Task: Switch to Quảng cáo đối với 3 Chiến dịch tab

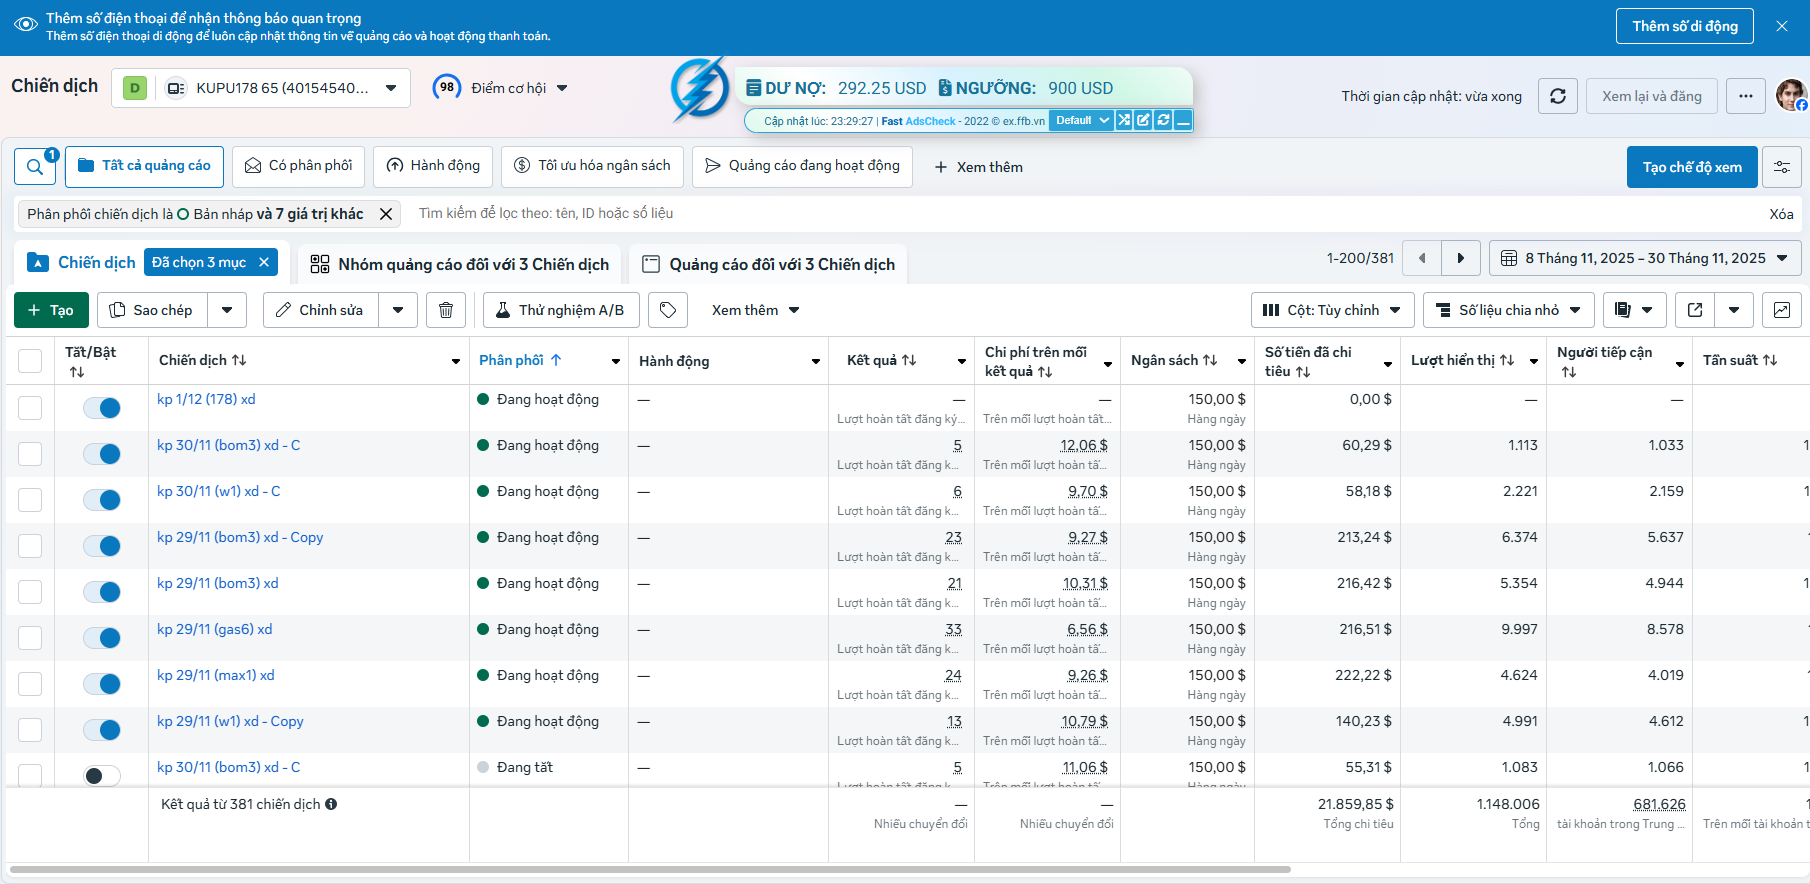Action: coord(768,264)
